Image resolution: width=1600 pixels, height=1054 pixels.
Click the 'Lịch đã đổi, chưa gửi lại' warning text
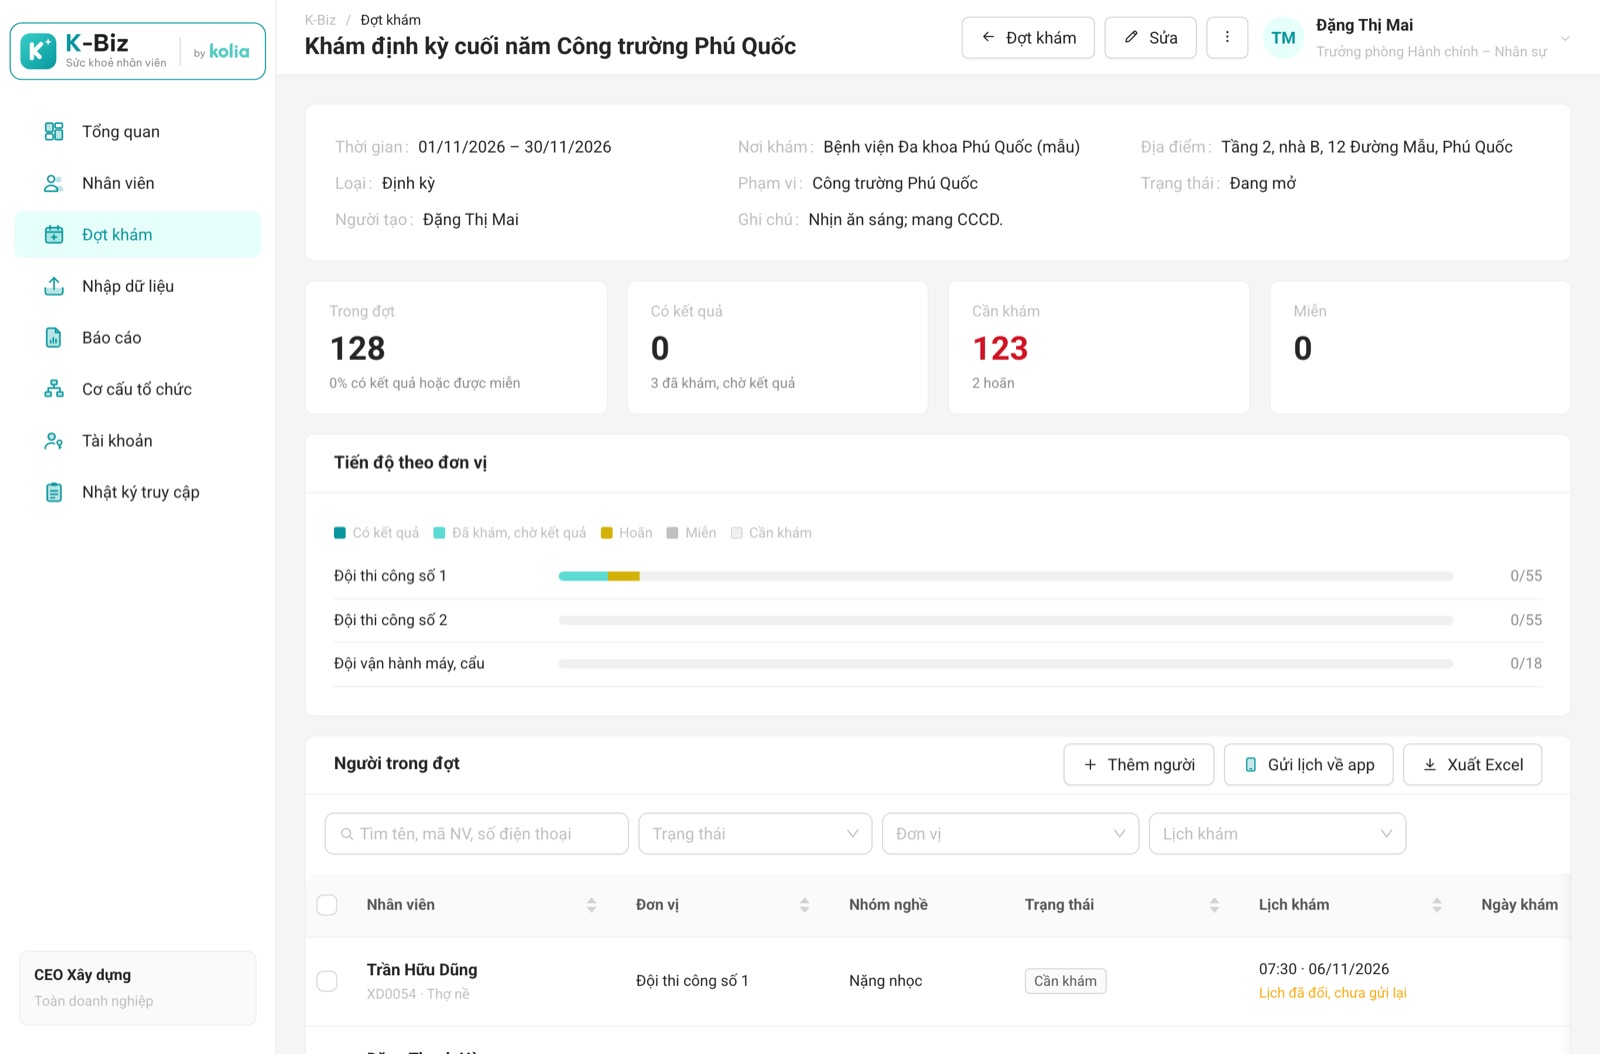pyautogui.click(x=1332, y=993)
